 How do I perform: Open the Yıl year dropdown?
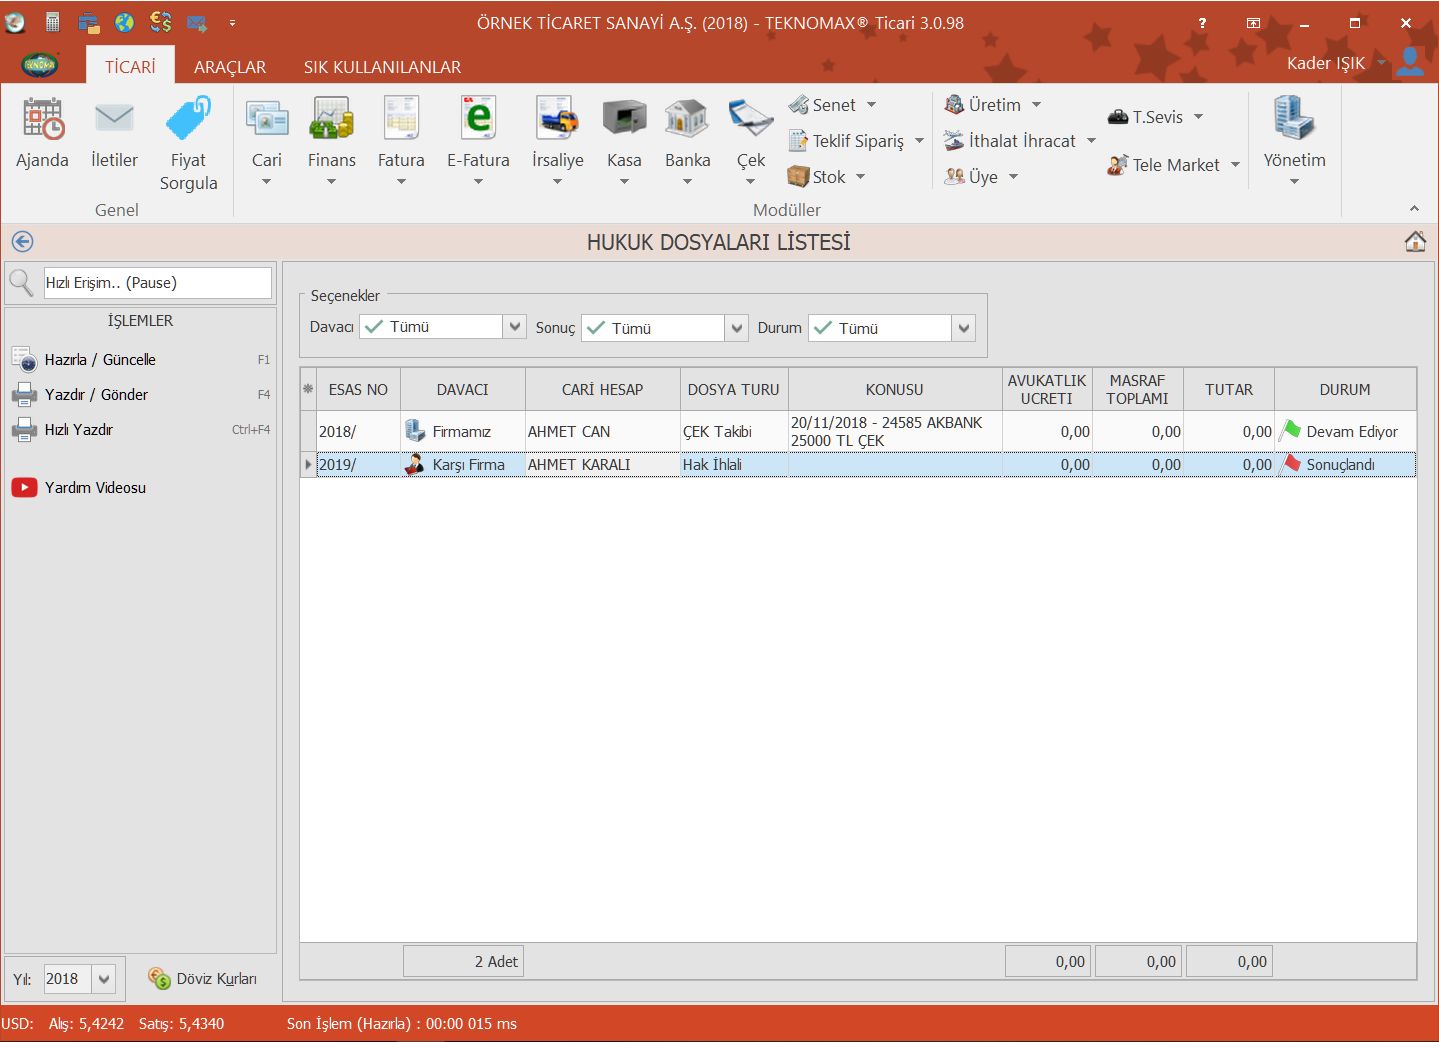(104, 979)
